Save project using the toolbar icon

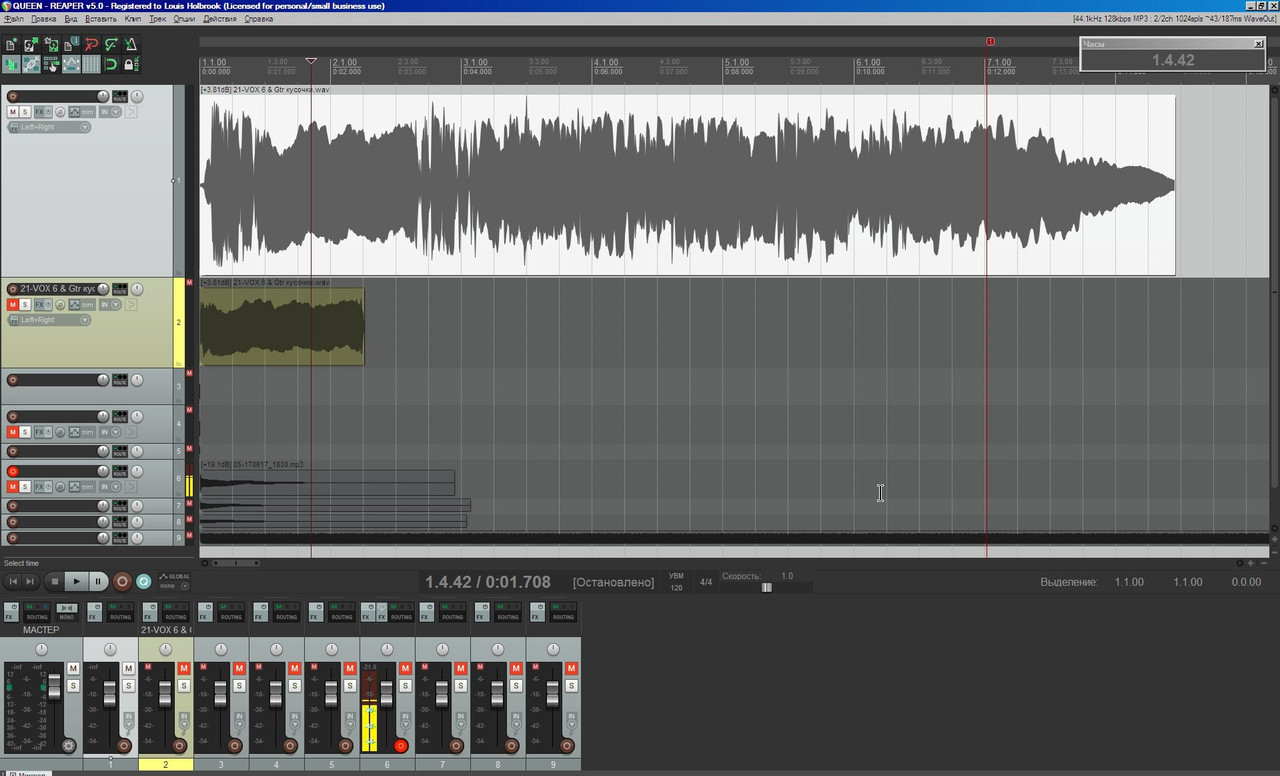[x=51, y=45]
